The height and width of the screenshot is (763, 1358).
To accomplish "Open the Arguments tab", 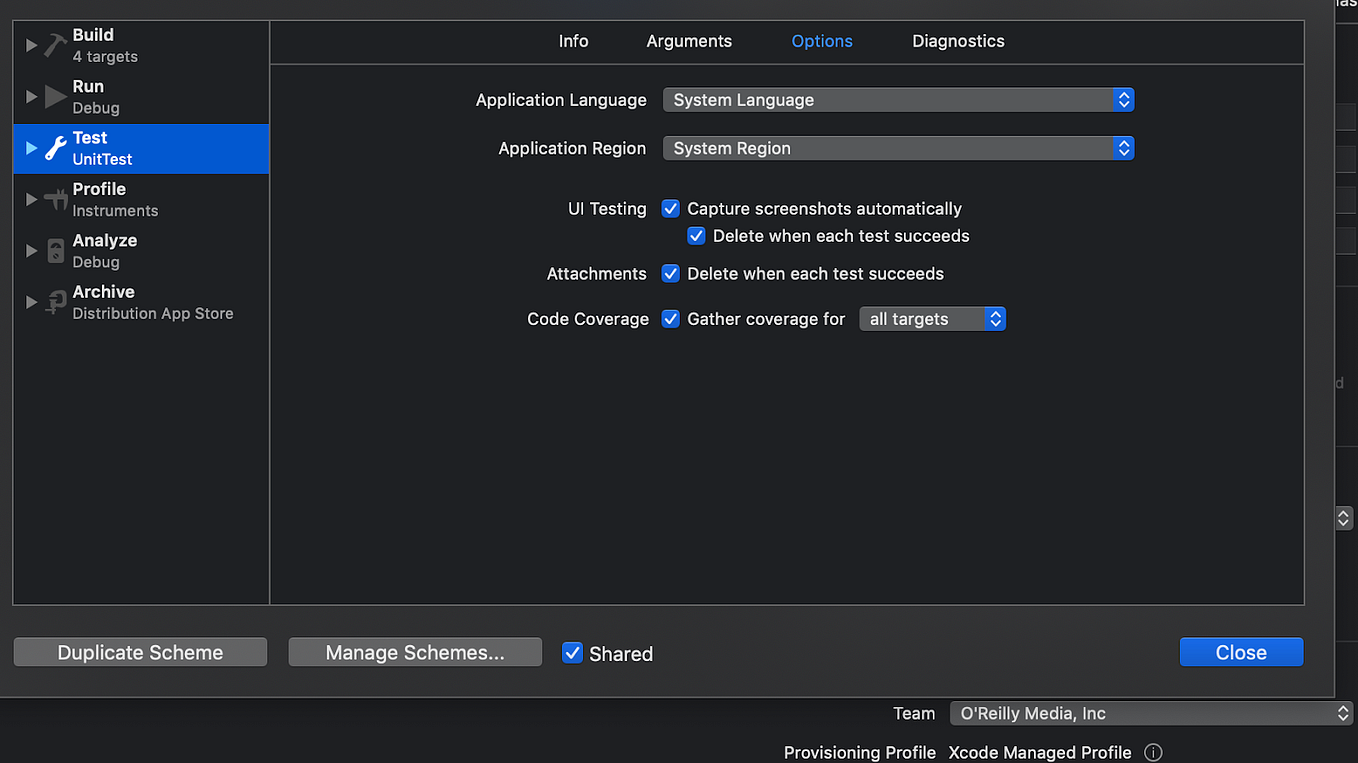I will point(688,41).
